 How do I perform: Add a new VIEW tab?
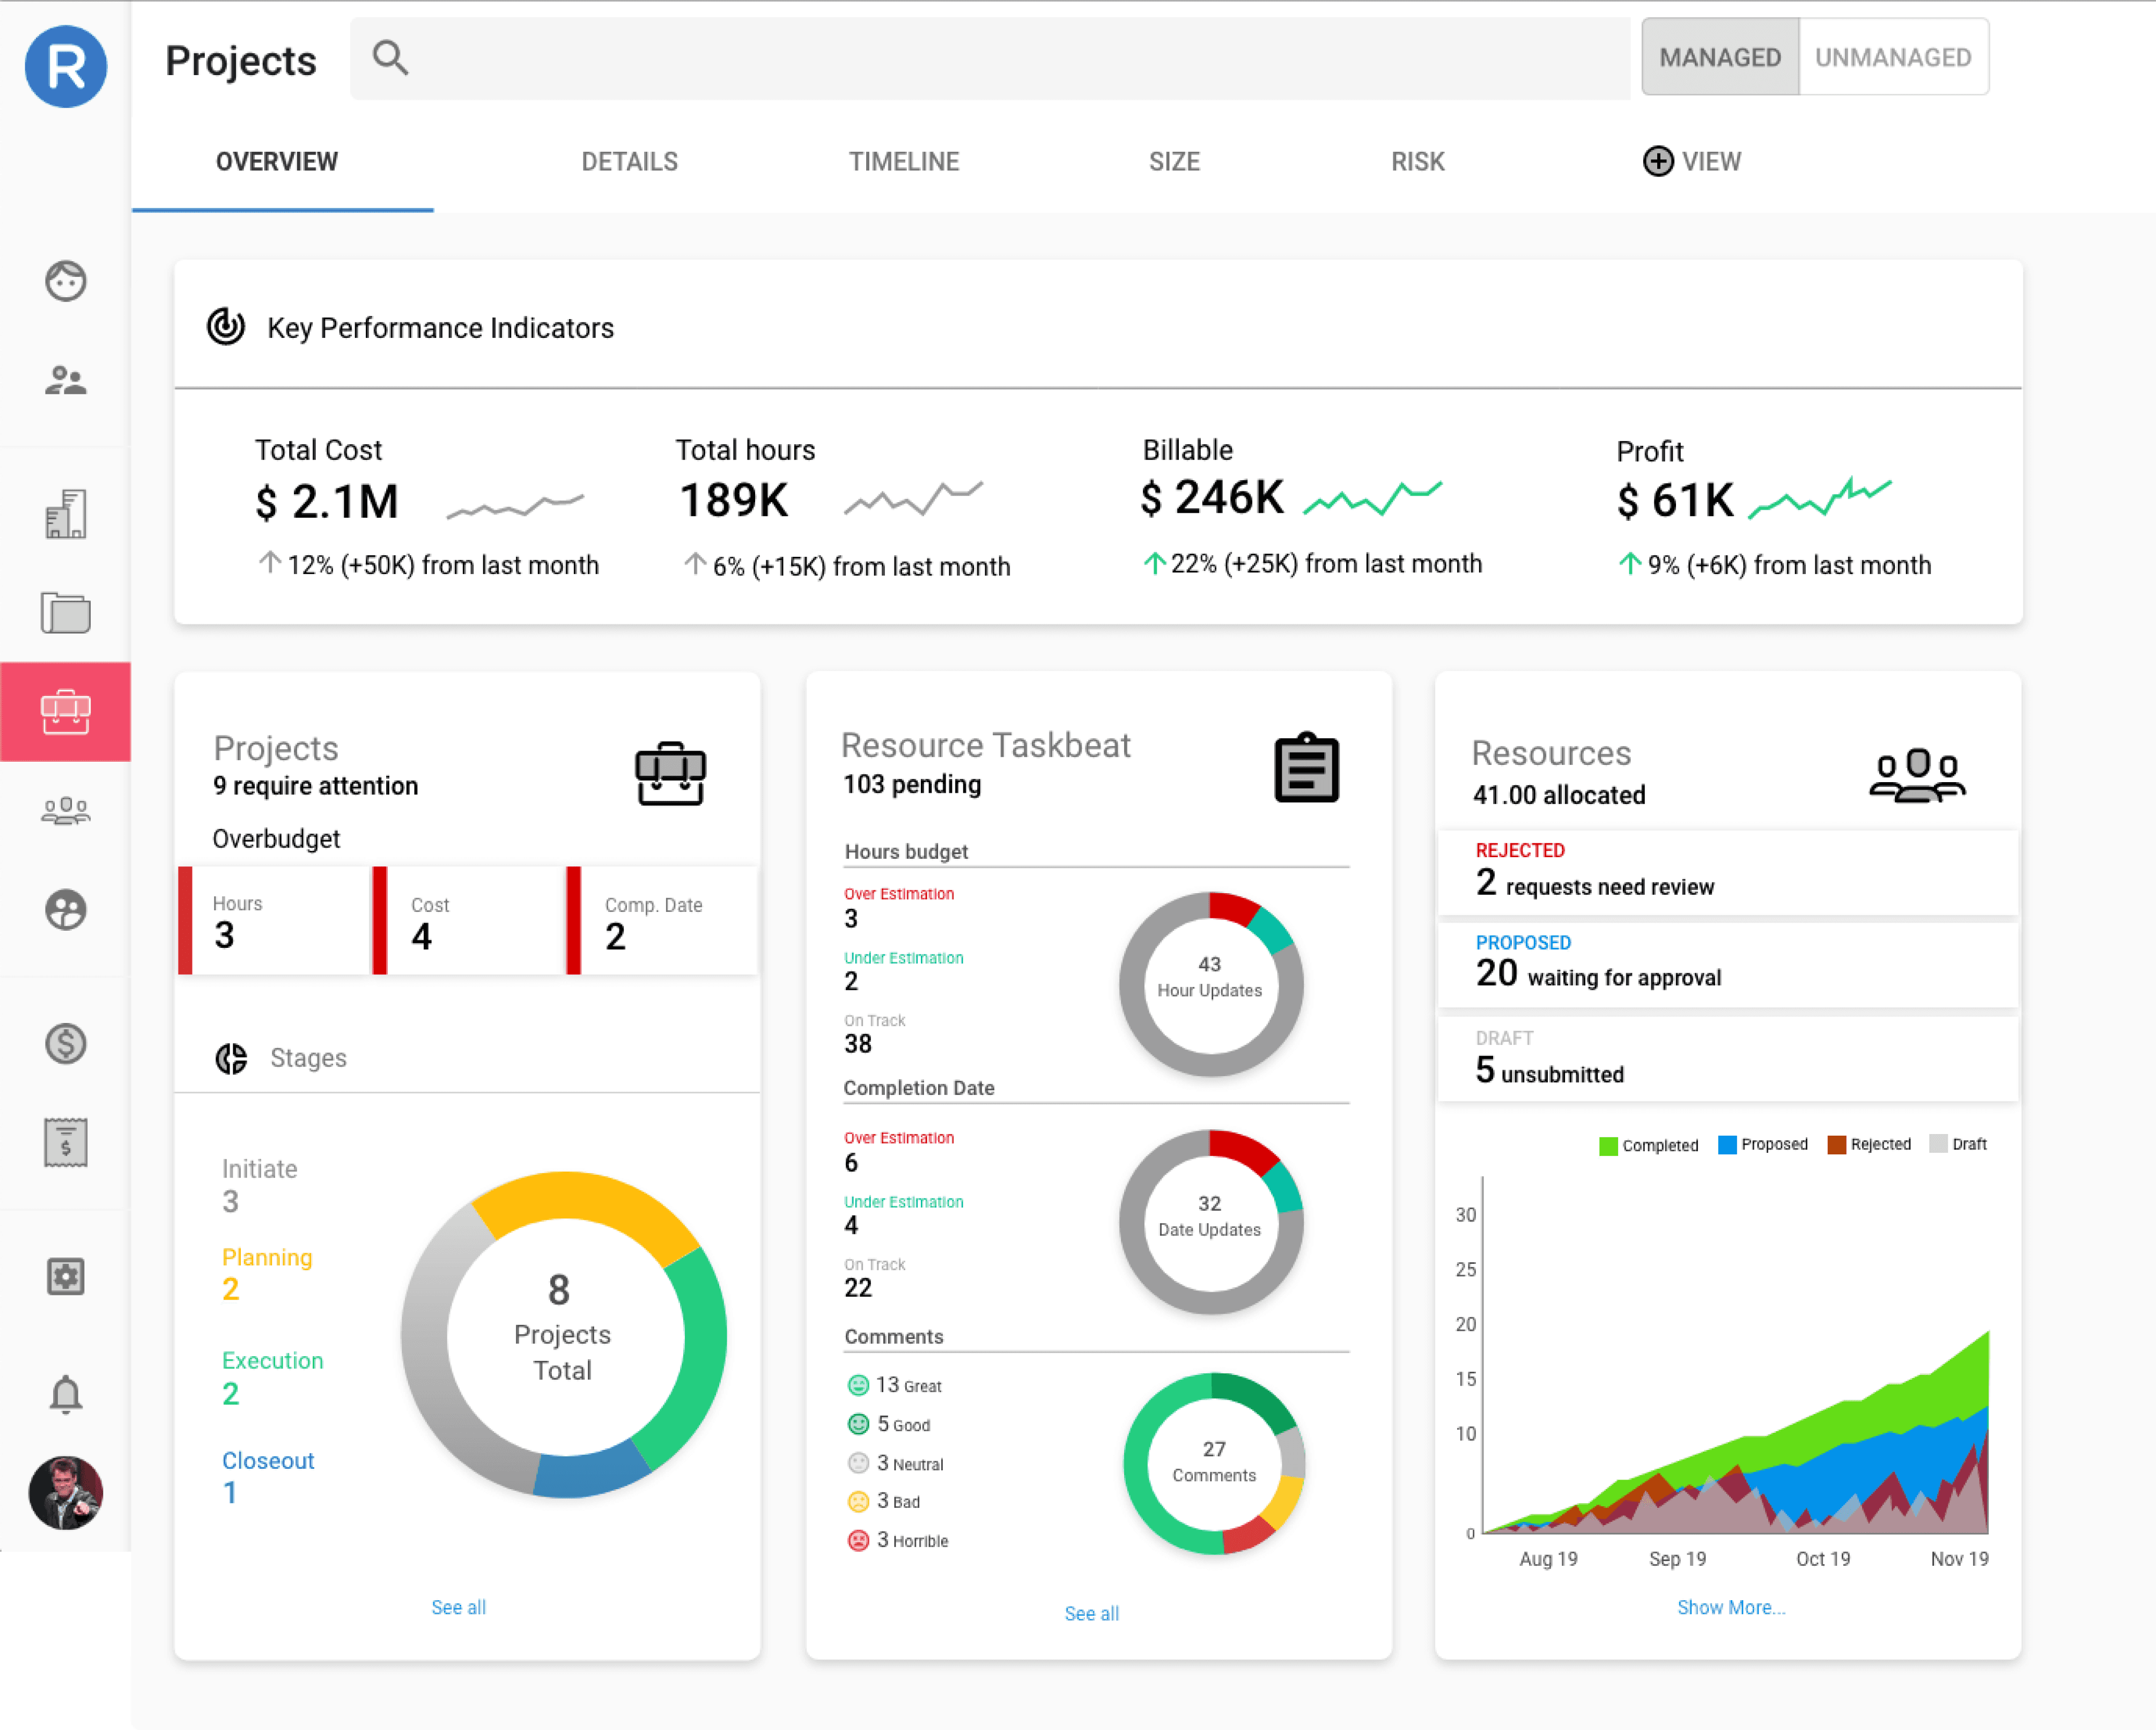[x=1691, y=161]
